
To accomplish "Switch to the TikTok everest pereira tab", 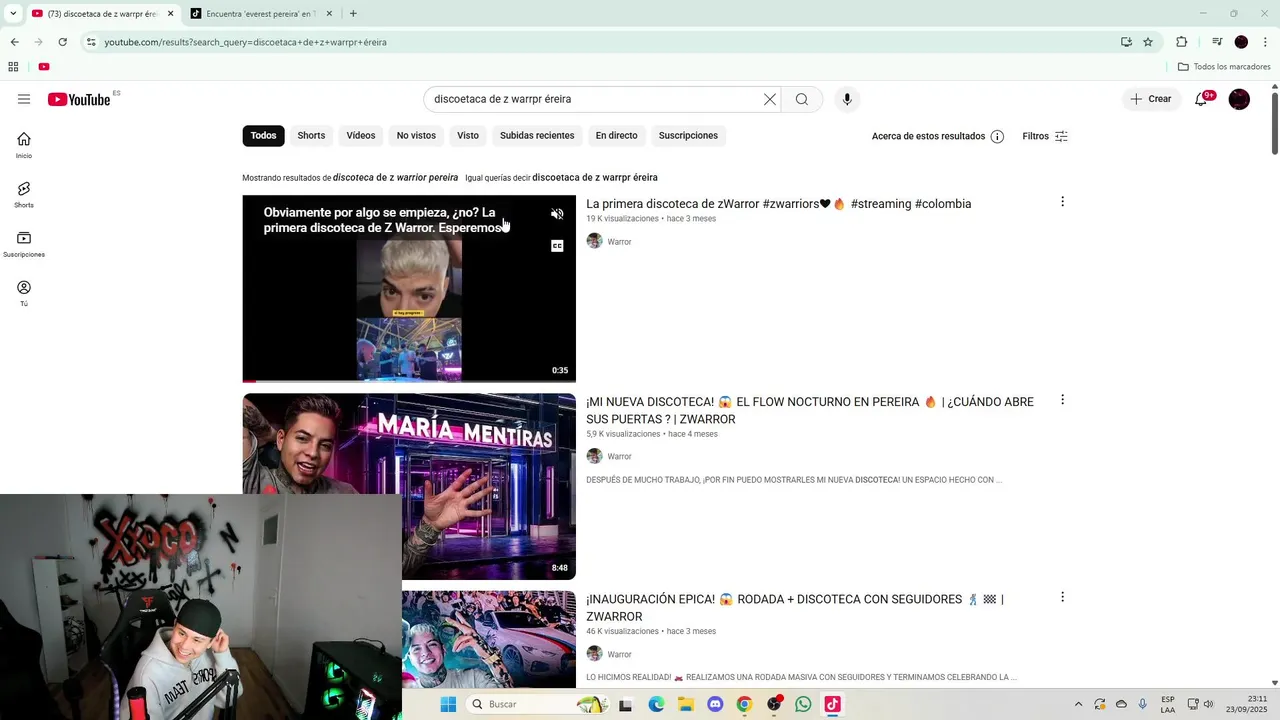I will point(260,14).
